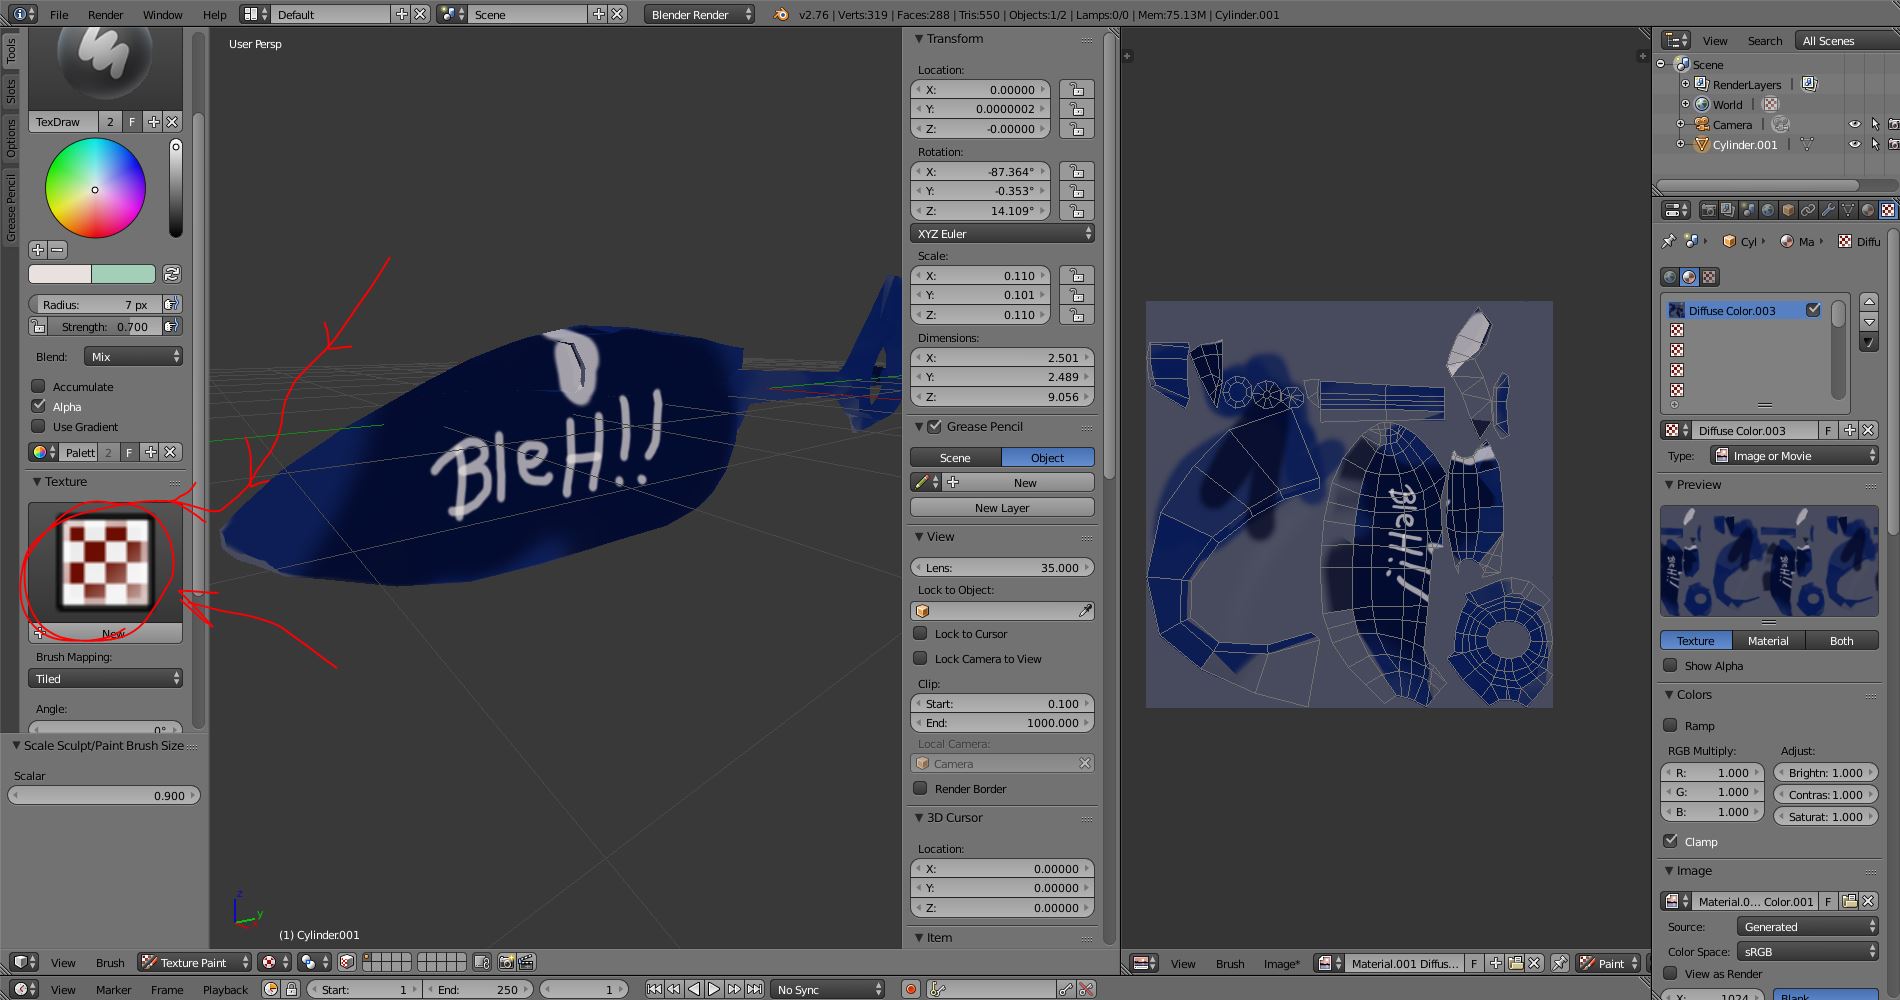Click the eyedropper in Lock to Object field
1900x1000 pixels.
(1085, 611)
